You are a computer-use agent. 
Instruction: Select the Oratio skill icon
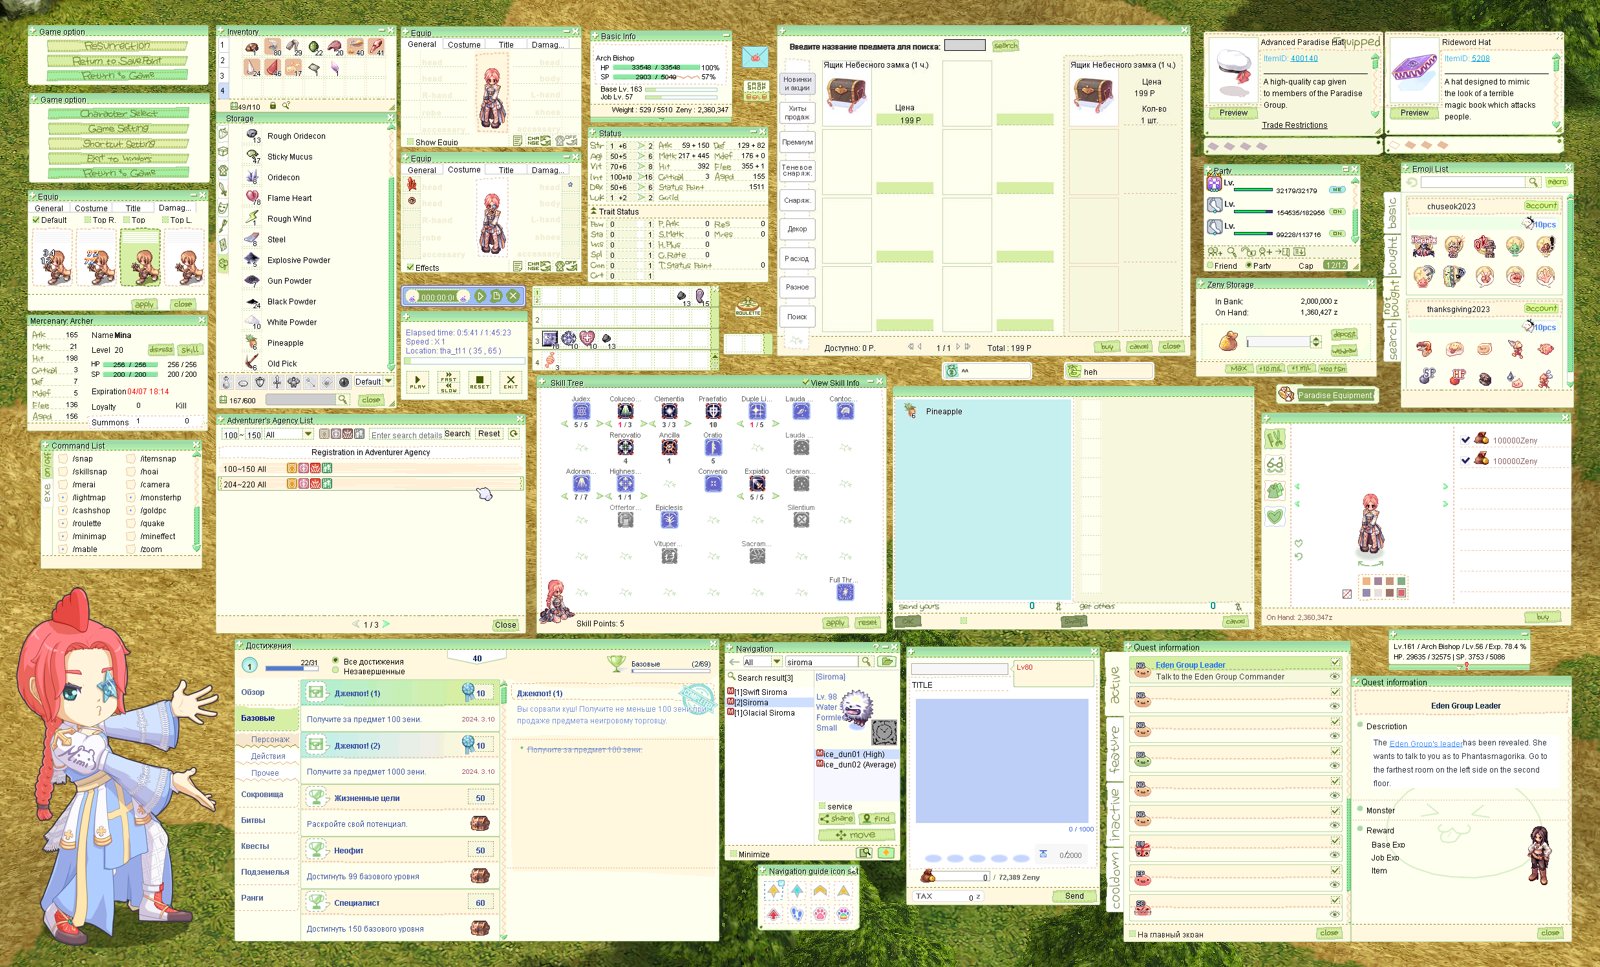coord(713,448)
